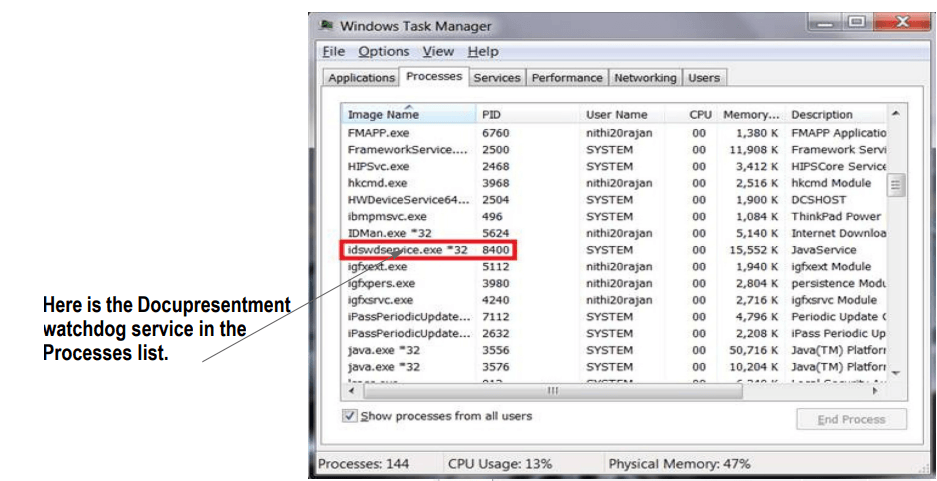
Task: Sort by Image Name column header
Action: (x=408, y=114)
